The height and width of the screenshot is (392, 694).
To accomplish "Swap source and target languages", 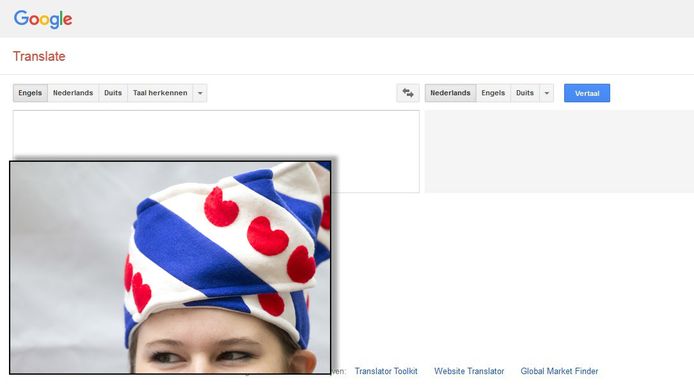I will click(408, 93).
